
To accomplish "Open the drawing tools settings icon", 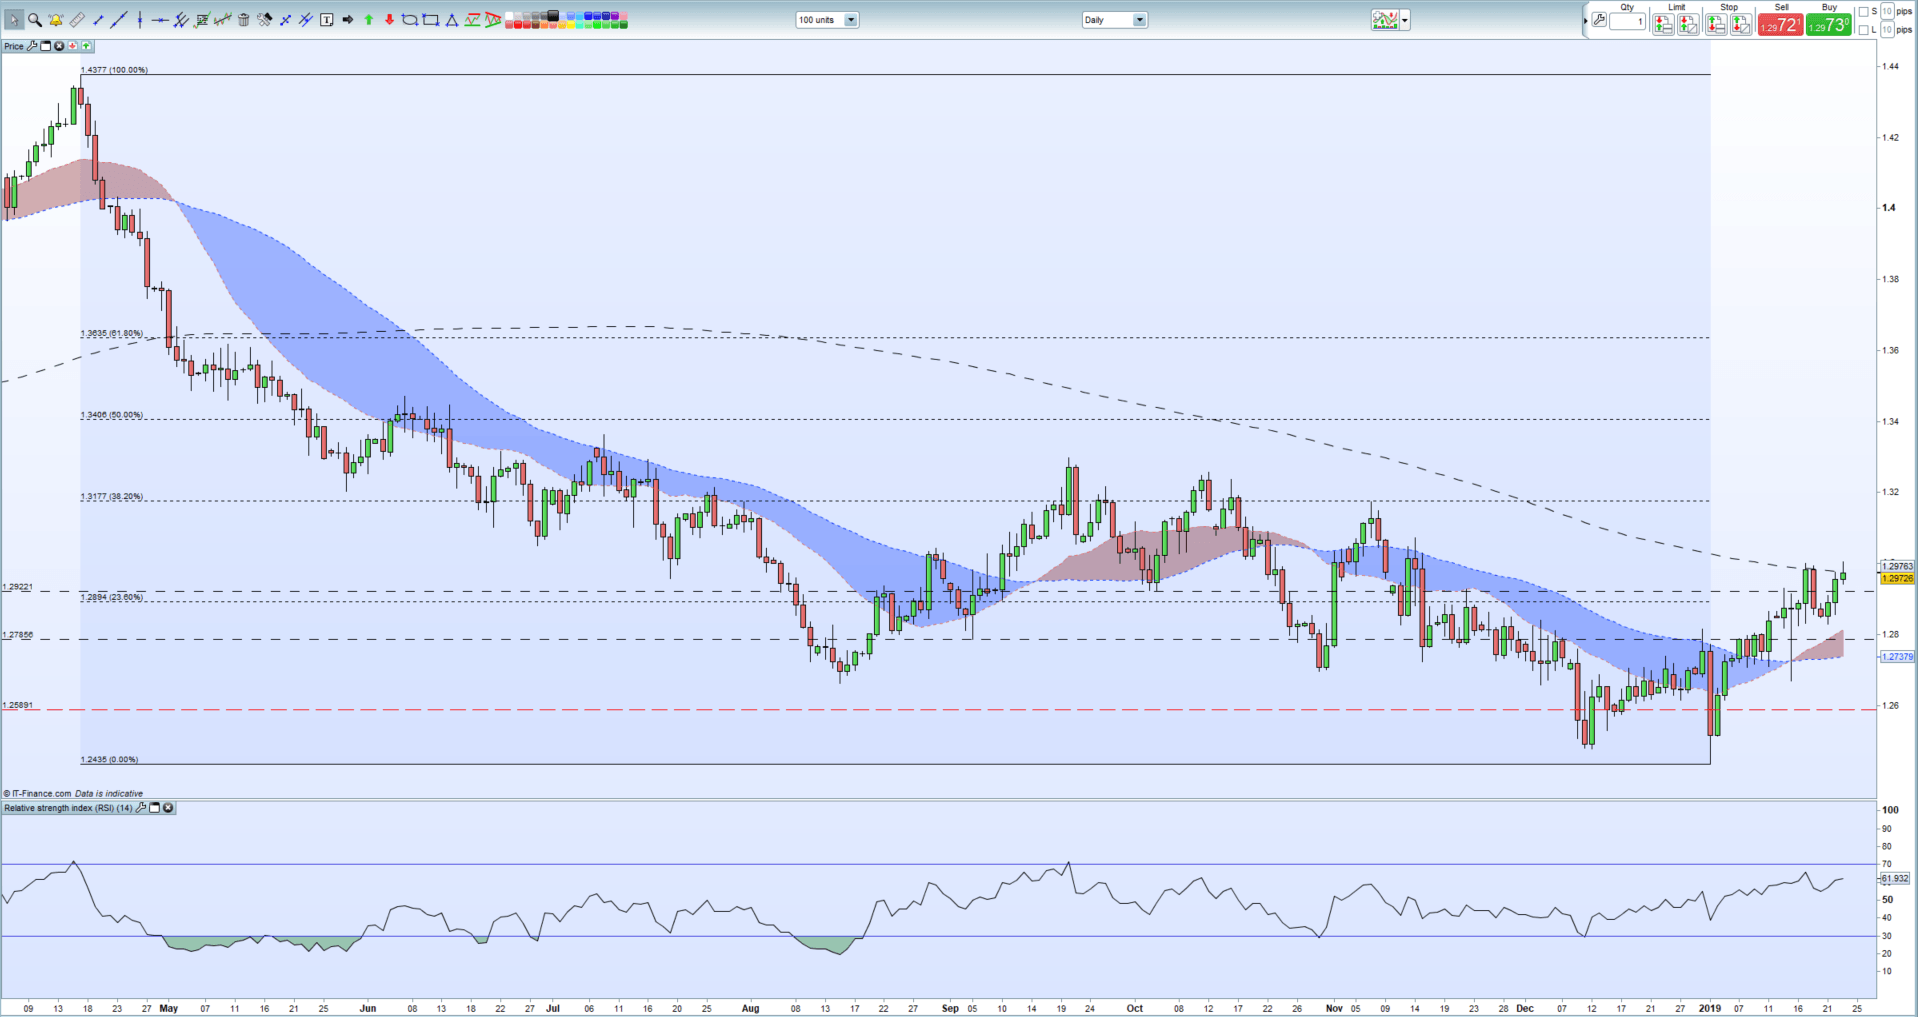I will (x=264, y=20).
